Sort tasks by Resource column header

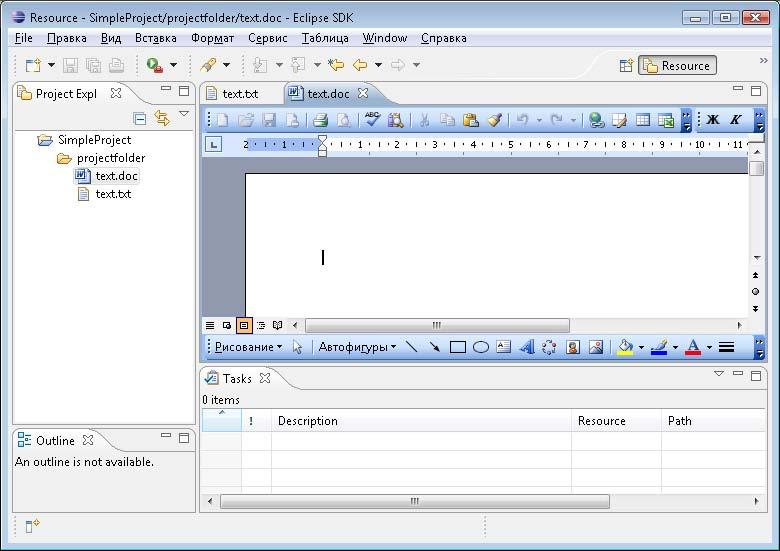coord(616,421)
